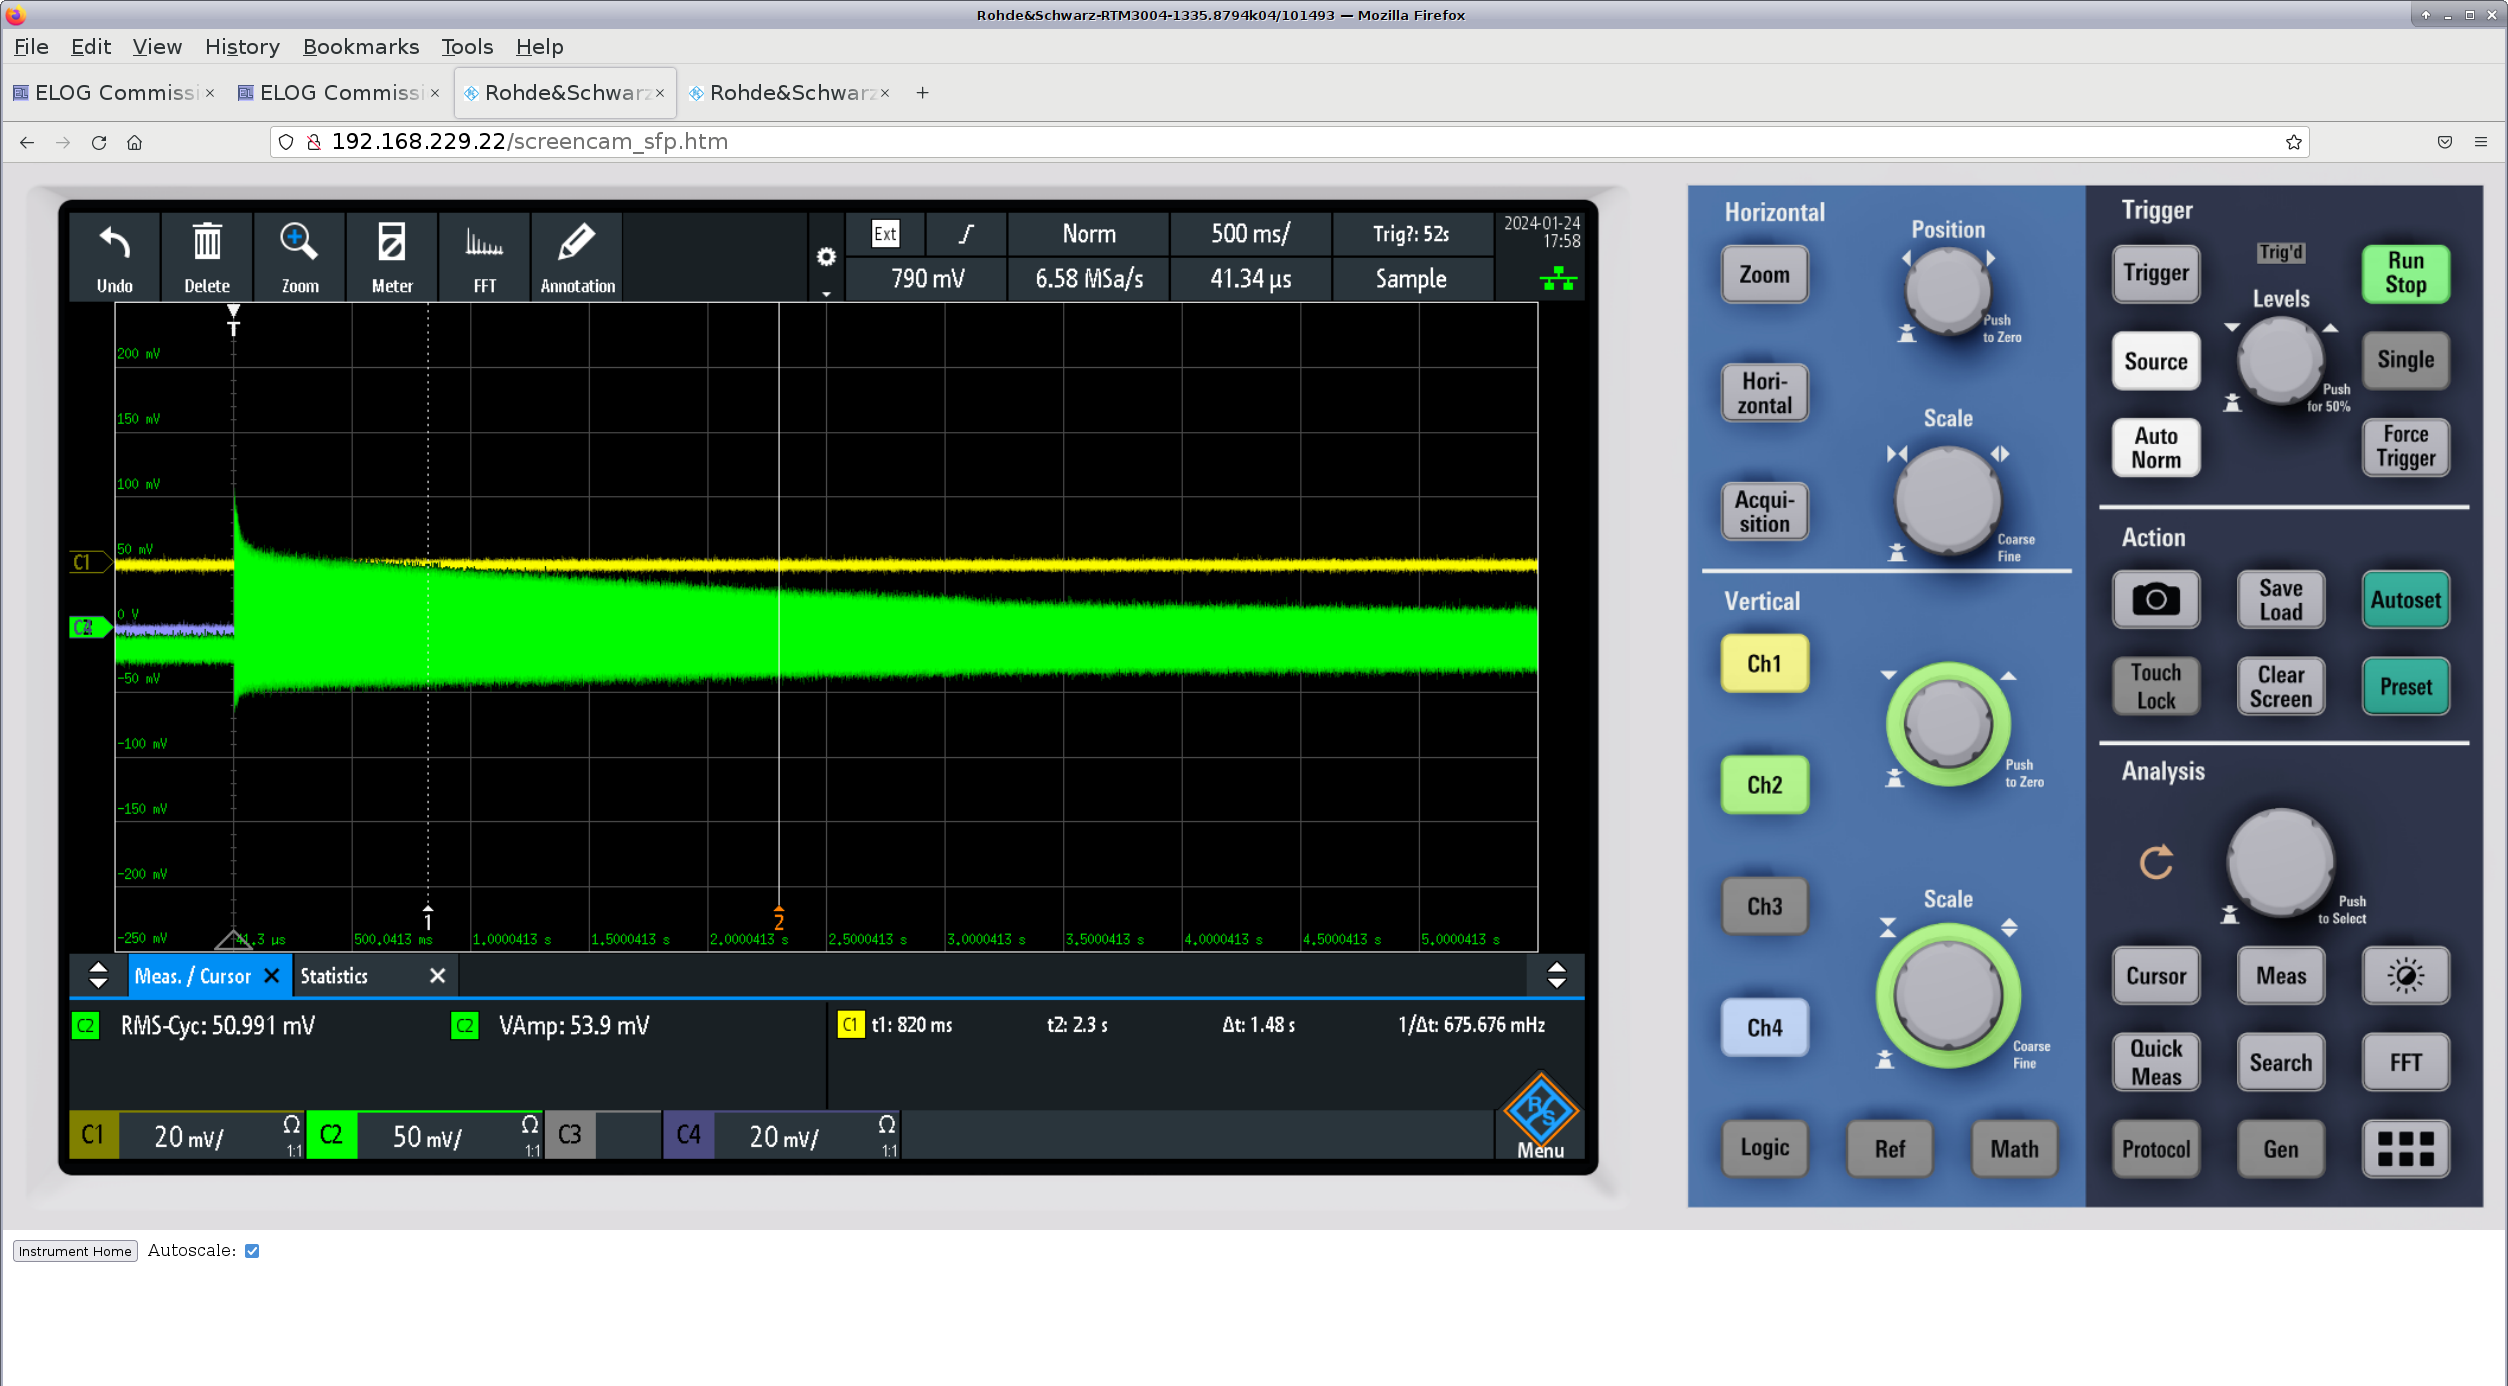Select the Annotation pencil tool
This screenshot has height=1386, width=2508.
click(577, 244)
